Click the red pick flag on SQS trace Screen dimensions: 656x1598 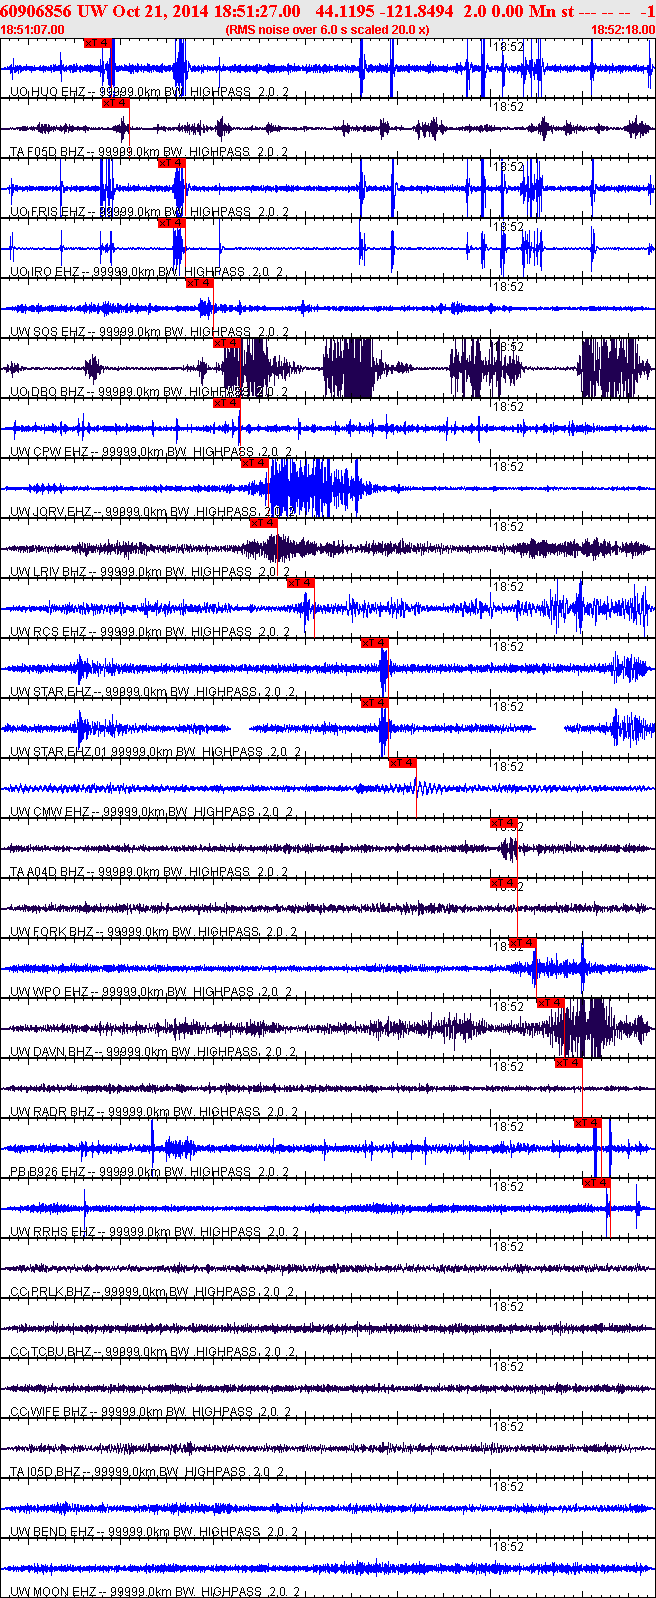[200, 283]
